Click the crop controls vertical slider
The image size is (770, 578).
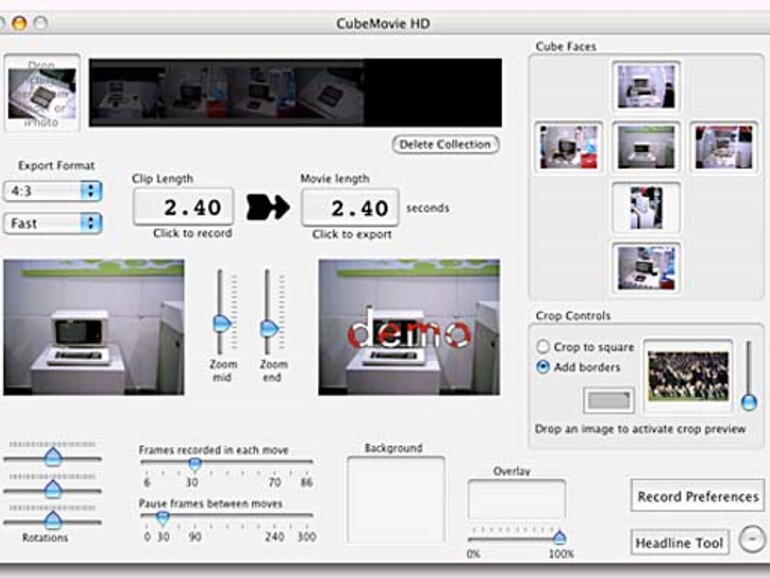tap(749, 376)
